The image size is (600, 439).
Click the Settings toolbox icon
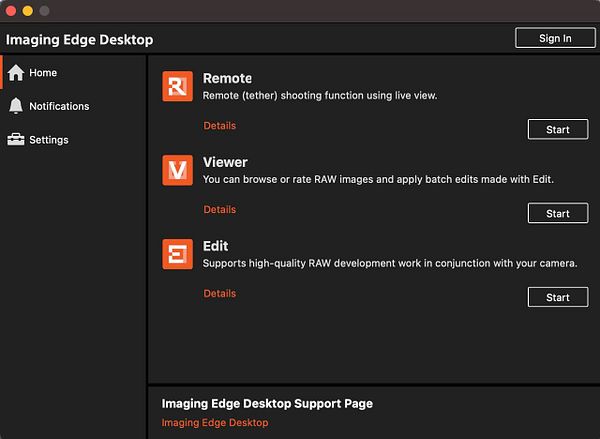tap(16, 140)
